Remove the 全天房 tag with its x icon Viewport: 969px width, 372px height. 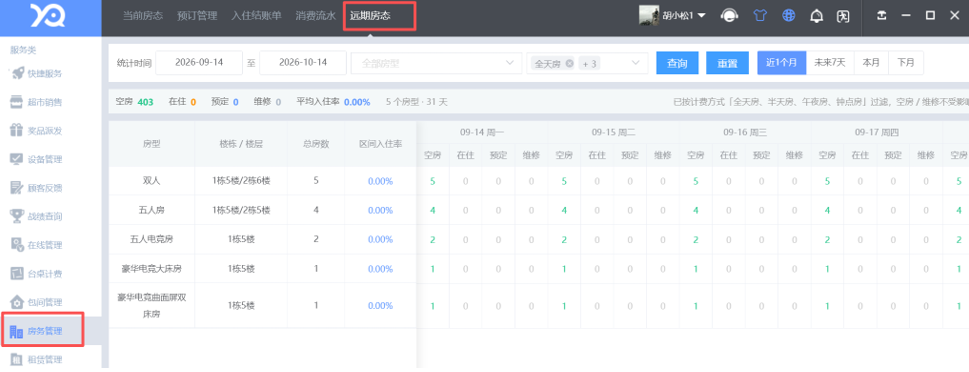pyautogui.click(x=569, y=63)
